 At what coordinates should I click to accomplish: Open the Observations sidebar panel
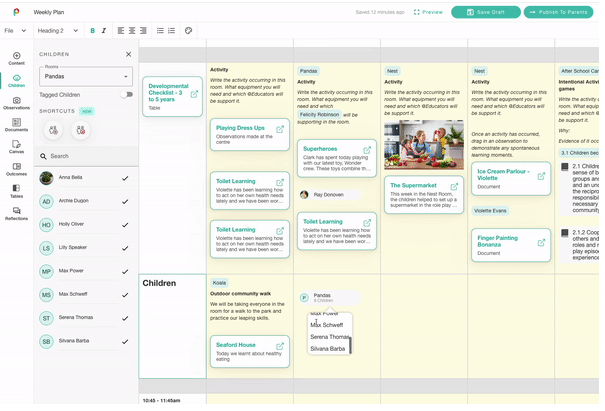pyautogui.click(x=17, y=103)
